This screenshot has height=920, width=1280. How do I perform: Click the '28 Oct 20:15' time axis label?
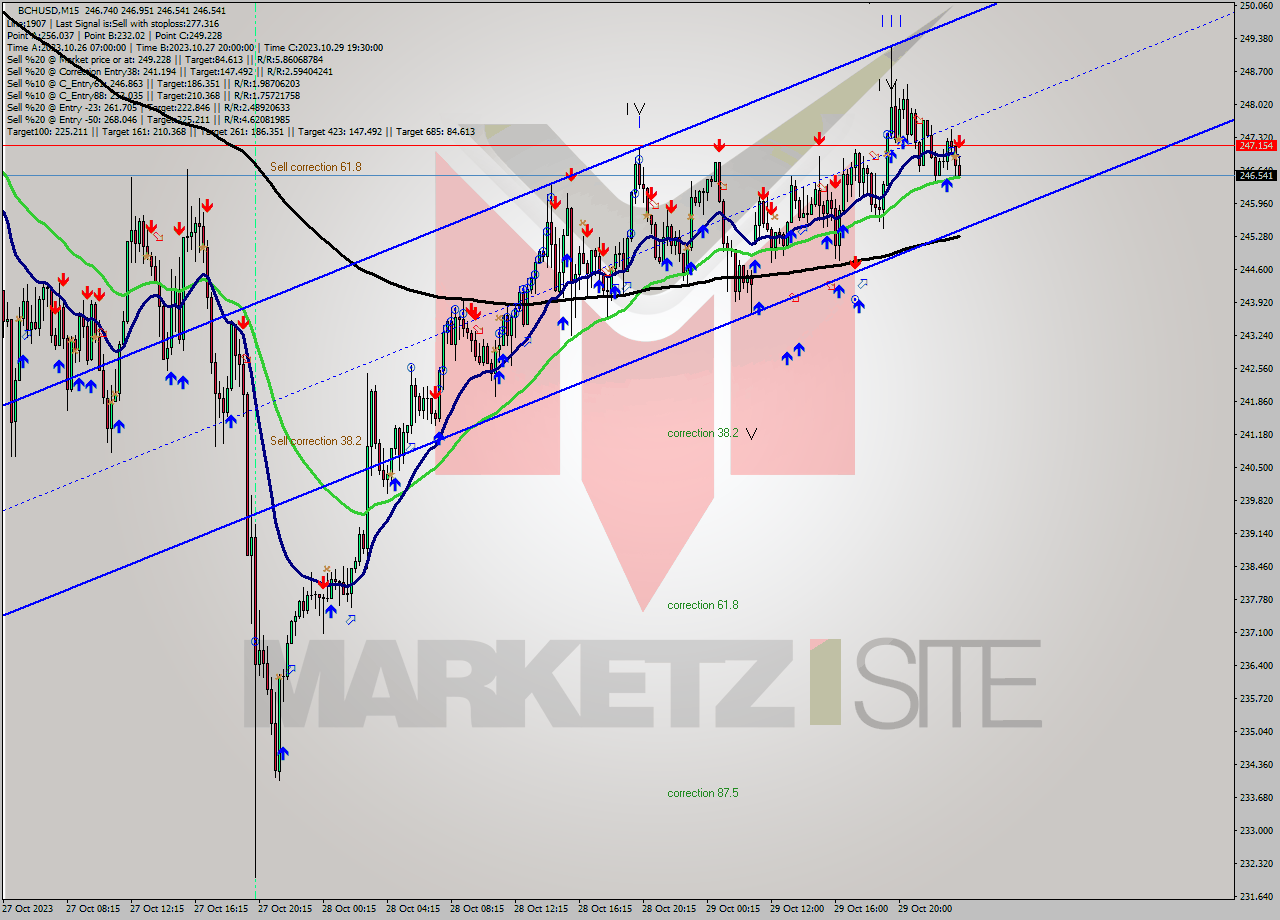click(x=669, y=910)
